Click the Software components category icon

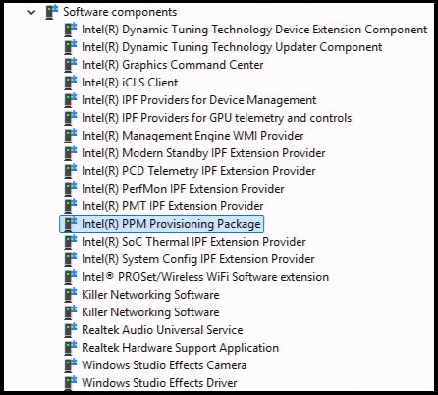click(x=52, y=13)
